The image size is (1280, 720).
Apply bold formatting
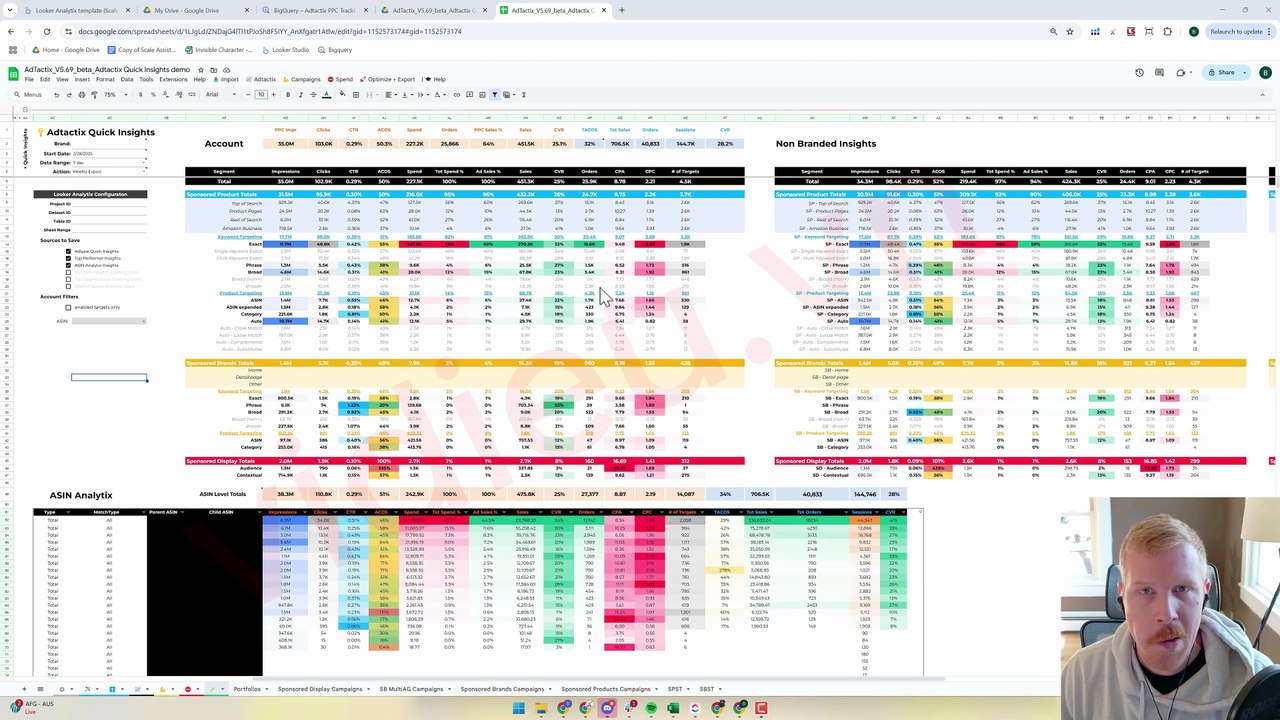288,95
